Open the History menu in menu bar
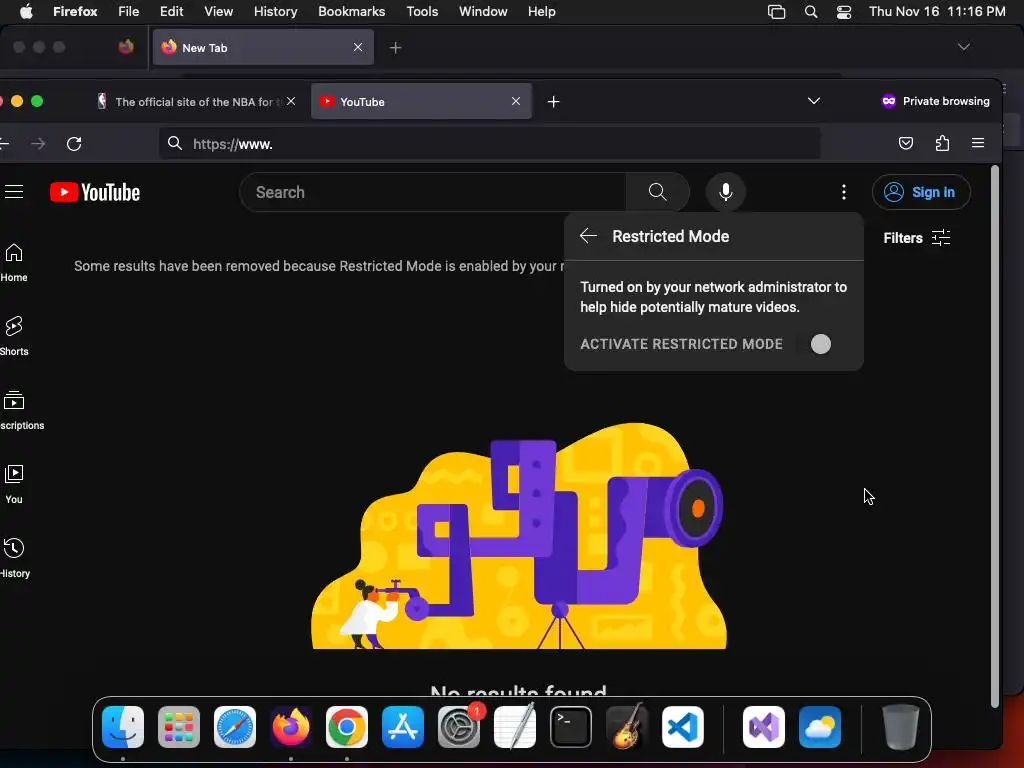This screenshot has height=768, width=1024. click(275, 11)
